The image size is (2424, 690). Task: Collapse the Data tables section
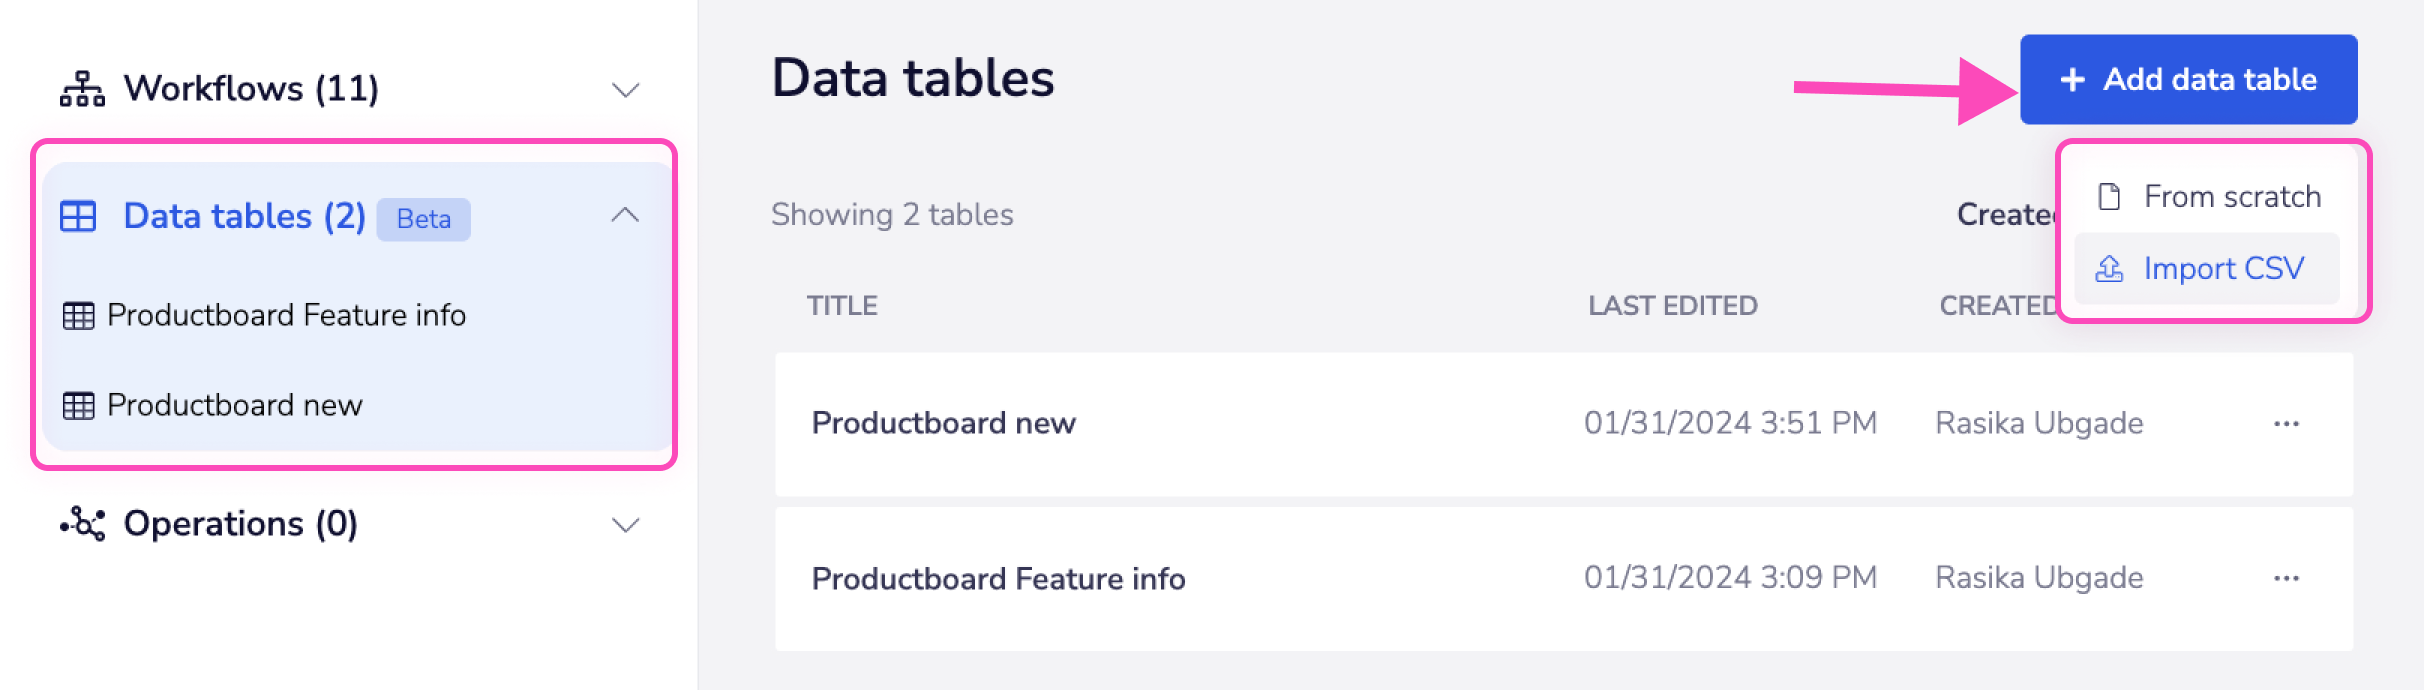625,215
